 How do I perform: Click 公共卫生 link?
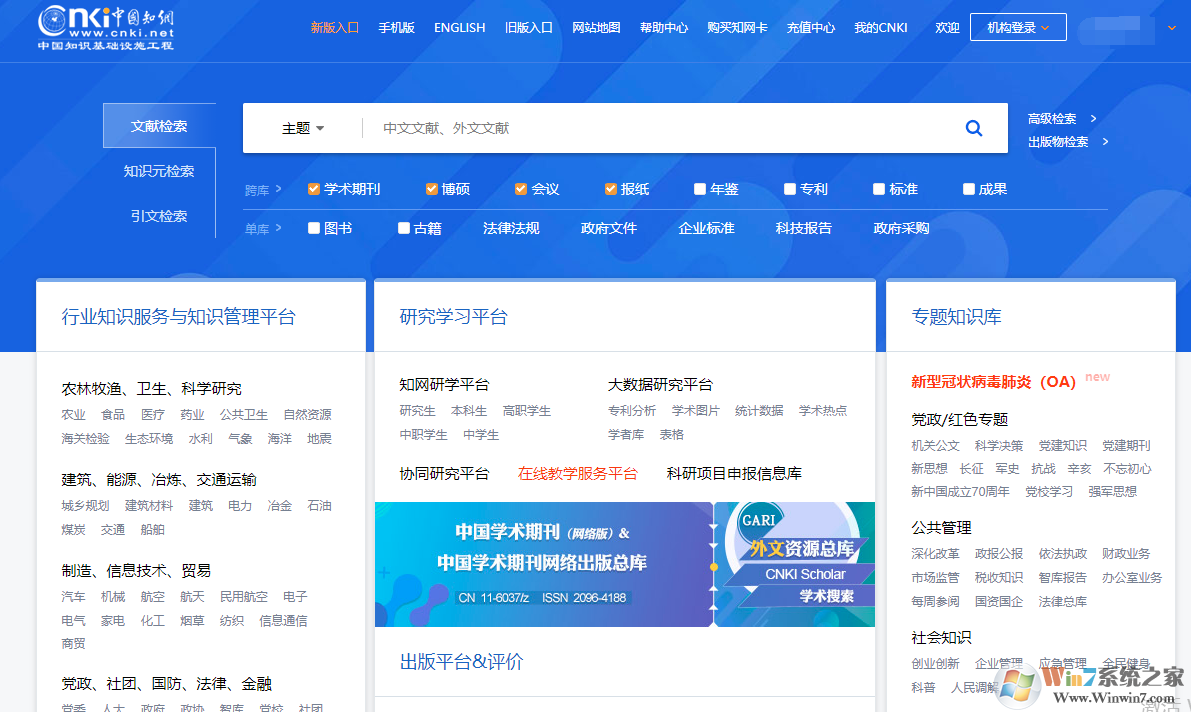[244, 414]
